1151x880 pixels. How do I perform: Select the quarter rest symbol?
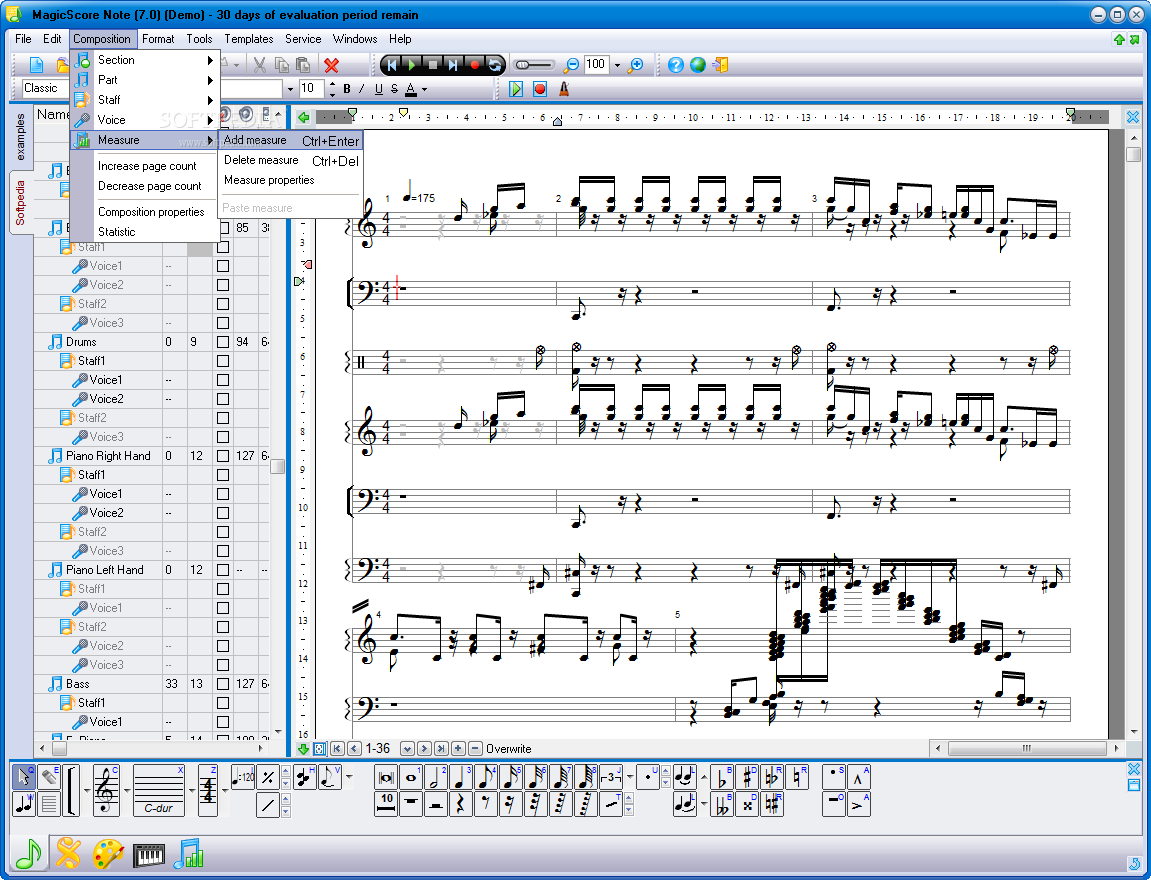point(460,804)
